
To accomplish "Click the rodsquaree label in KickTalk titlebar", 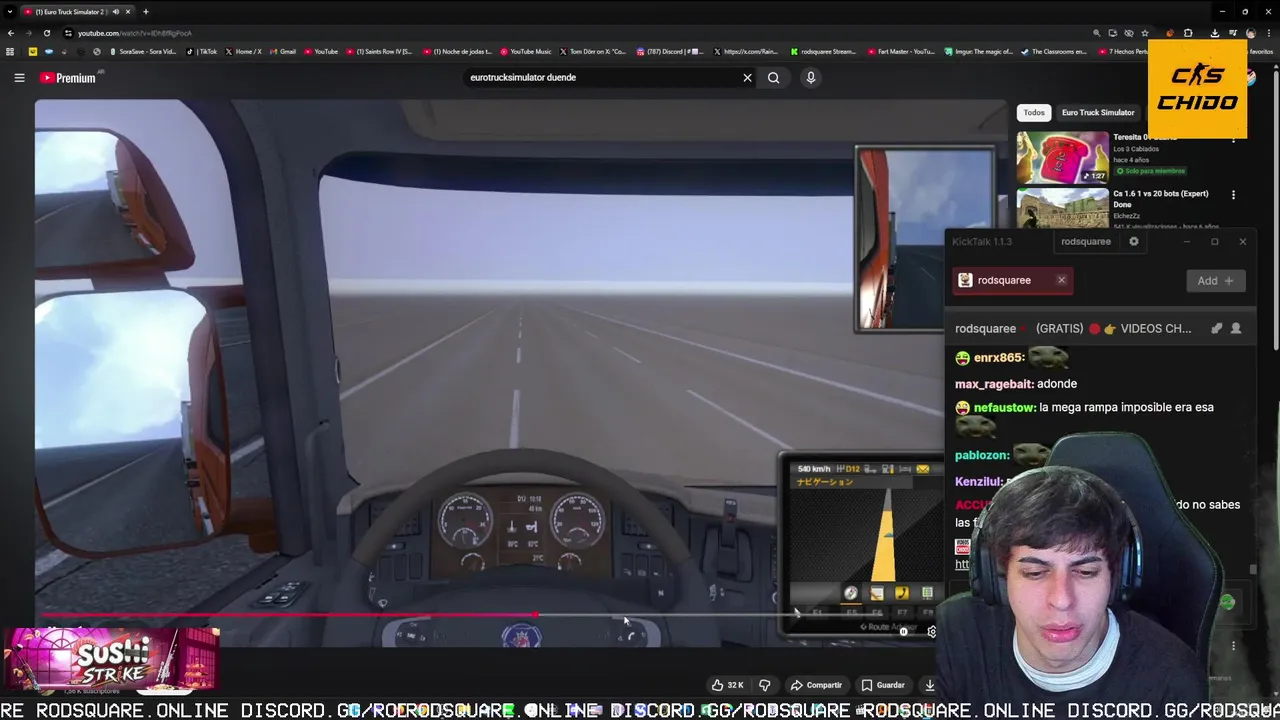I will 1086,241.
